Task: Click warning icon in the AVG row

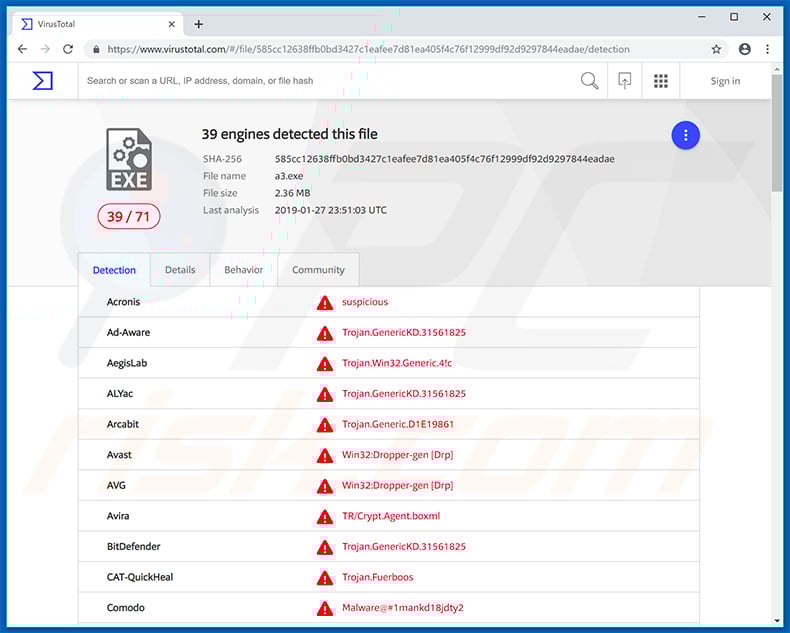Action: pyautogui.click(x=325, y=486)
